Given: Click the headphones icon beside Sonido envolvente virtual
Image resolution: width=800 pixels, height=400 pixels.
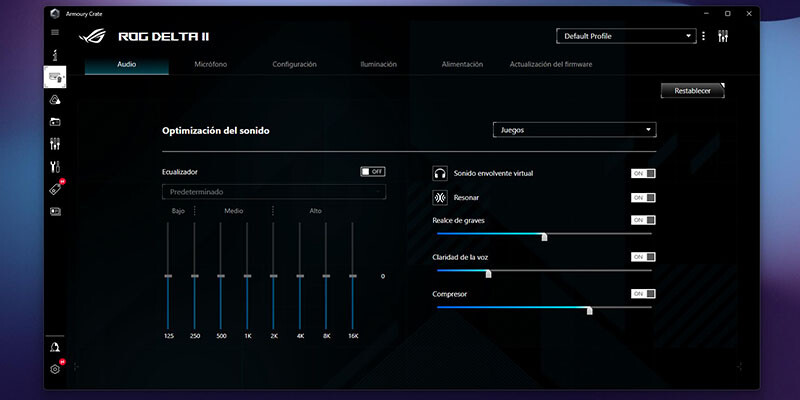Looking at the screenshot, I should pyautogui.click(x=440, y=173).
